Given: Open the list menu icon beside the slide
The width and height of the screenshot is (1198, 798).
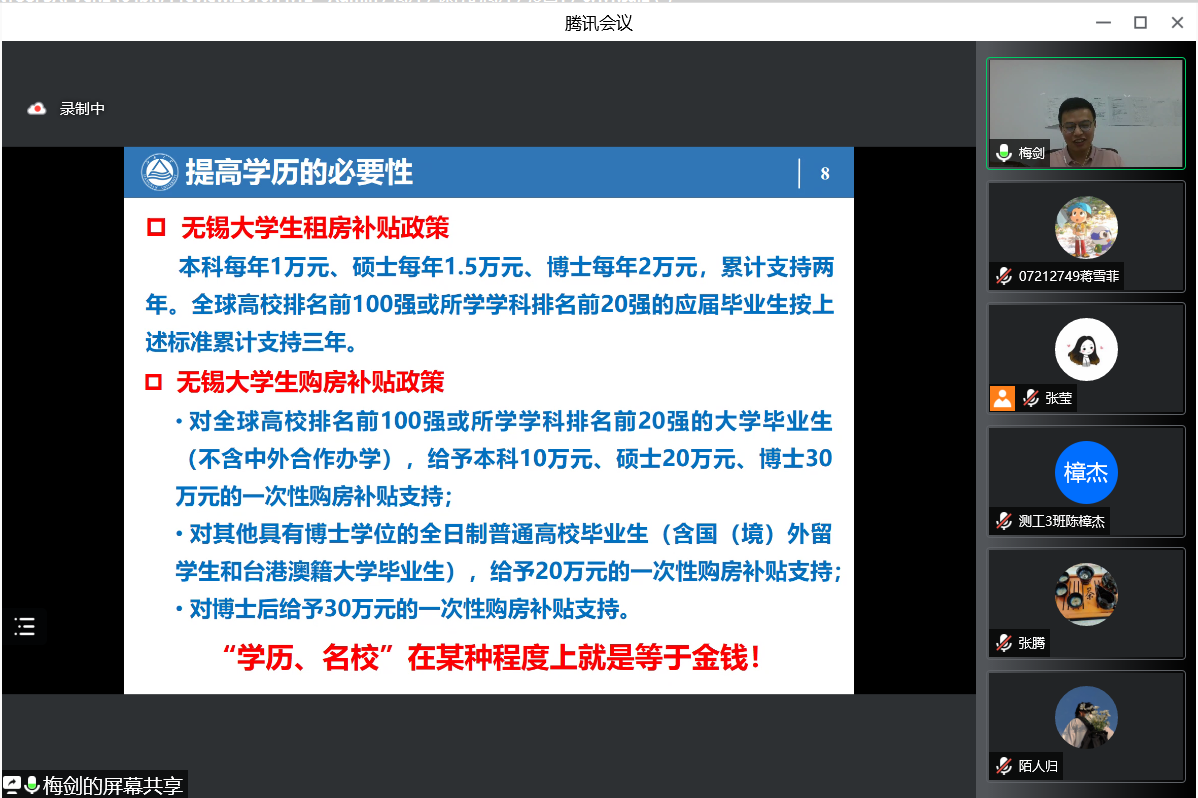Looking at the screenshot, I should (x=25, y=627).
